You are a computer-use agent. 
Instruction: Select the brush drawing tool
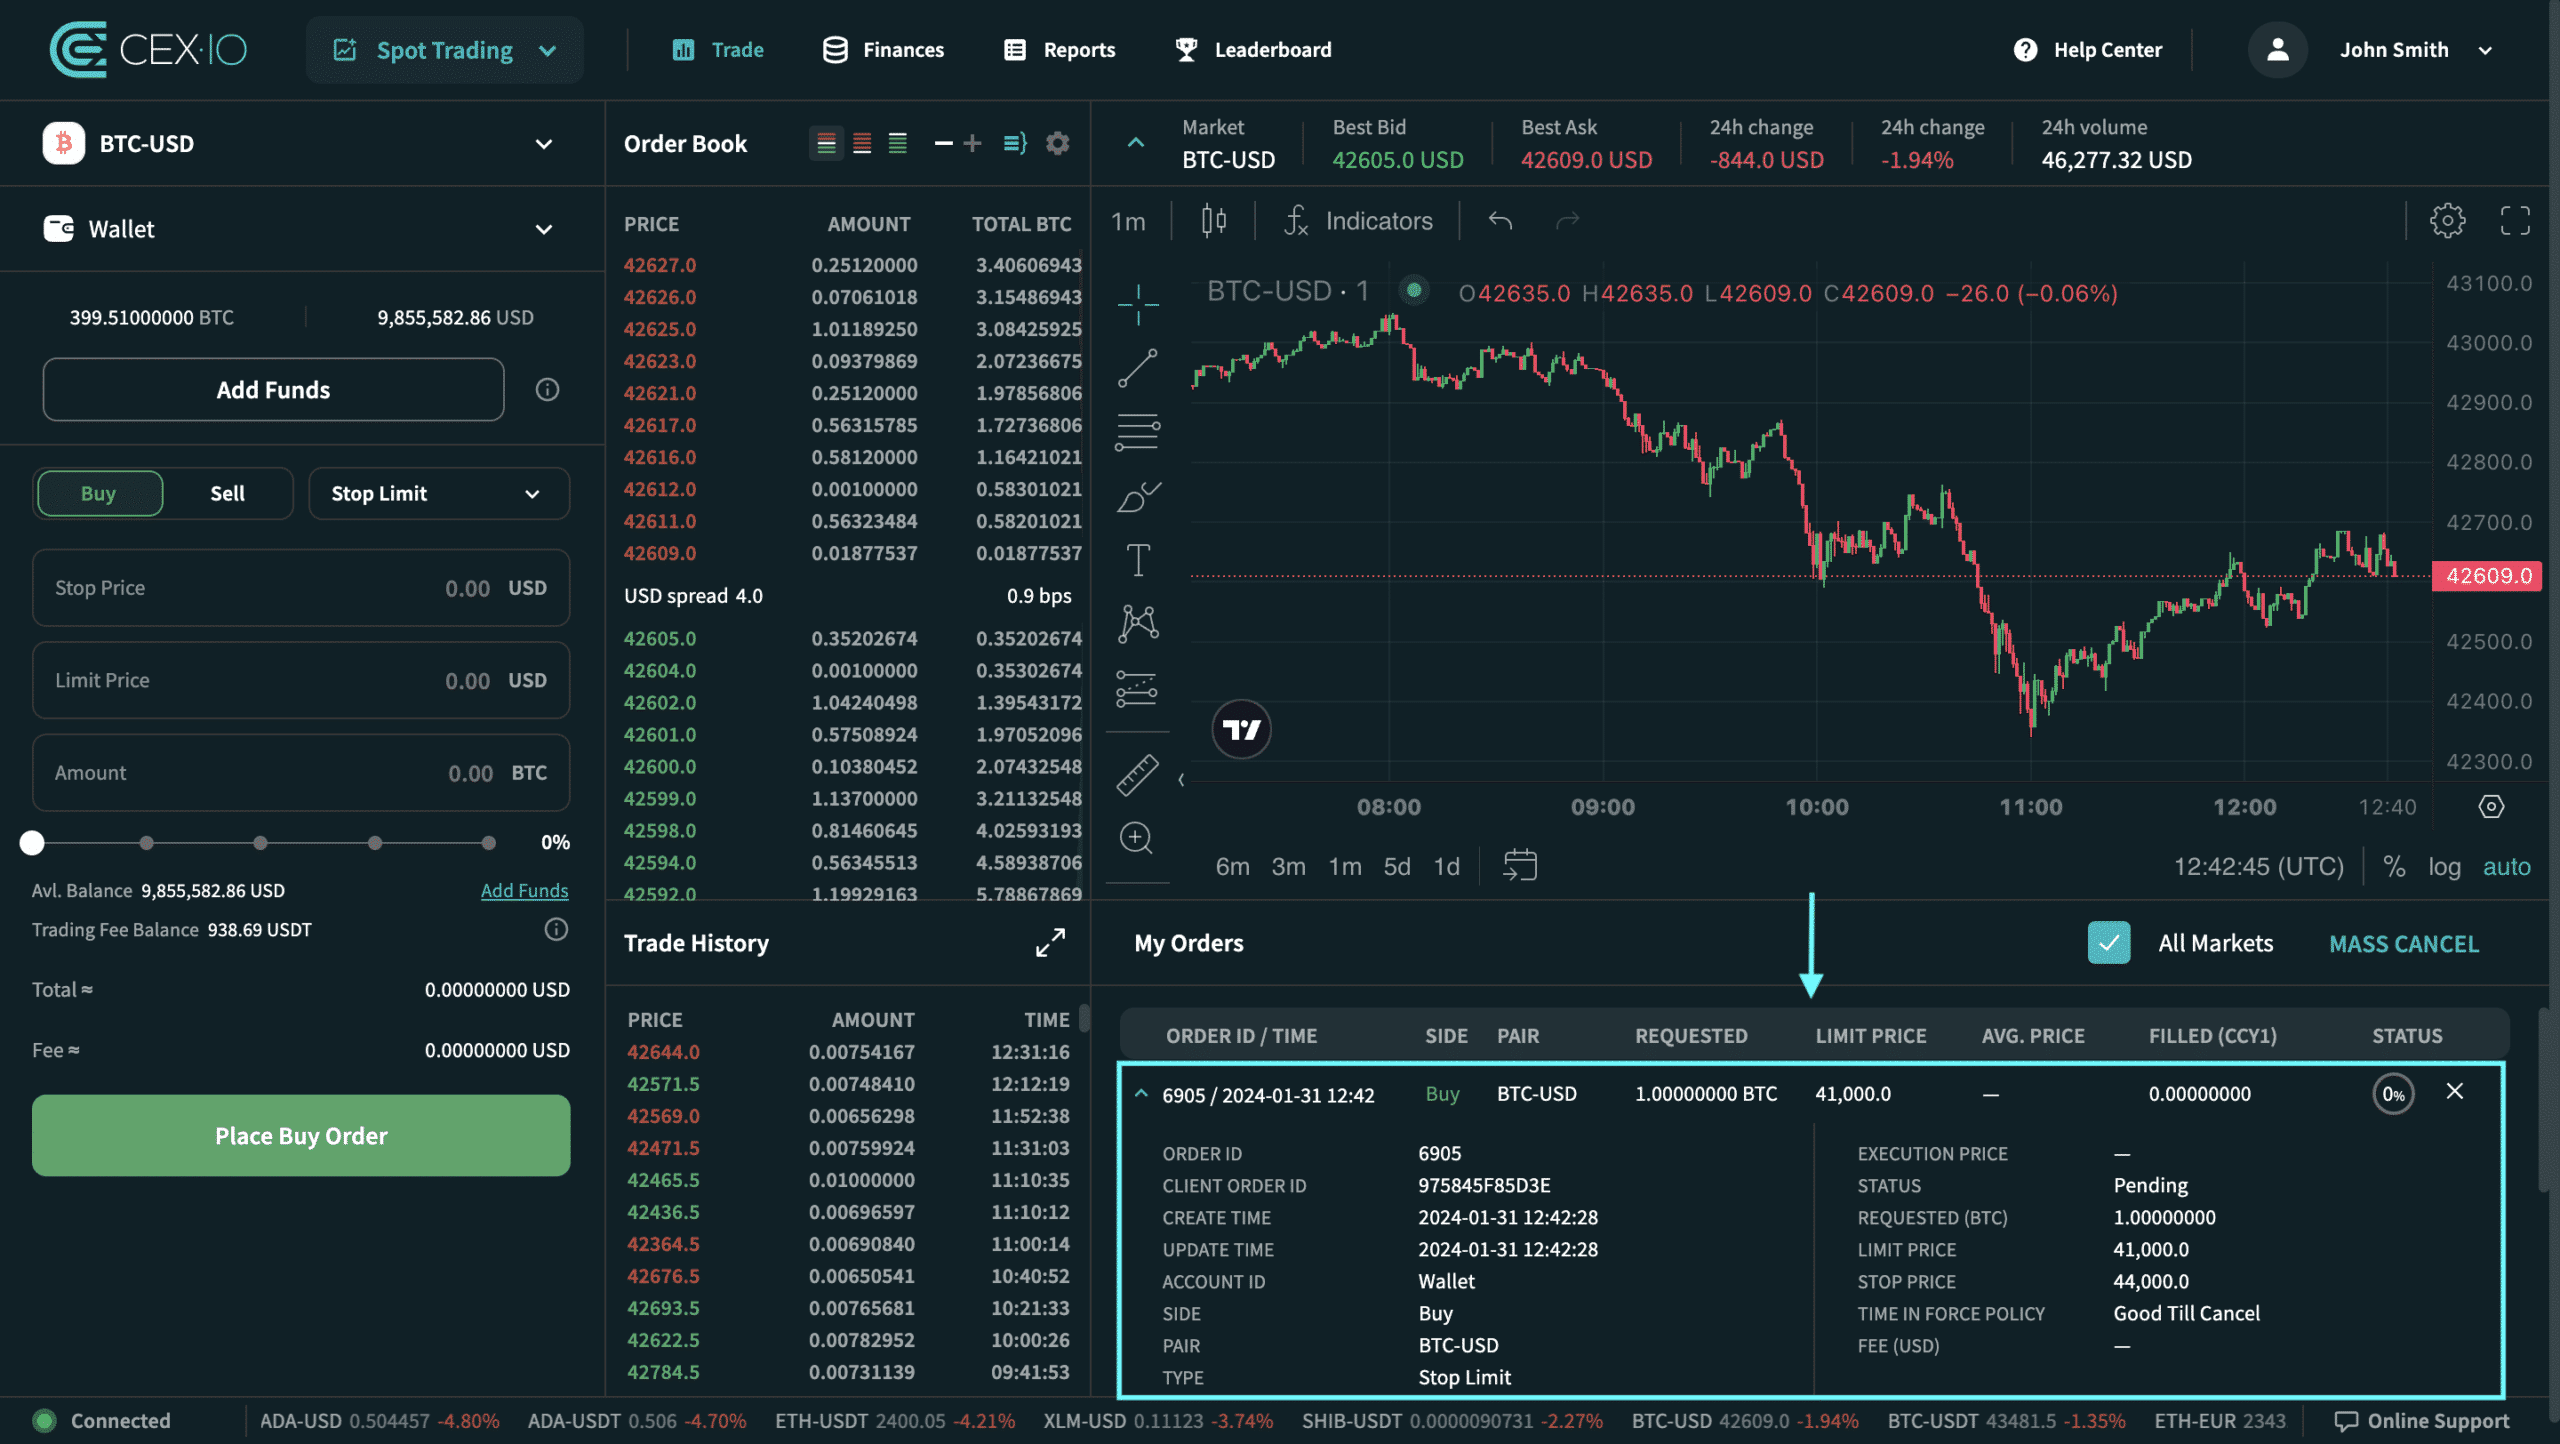(1138, 496)
